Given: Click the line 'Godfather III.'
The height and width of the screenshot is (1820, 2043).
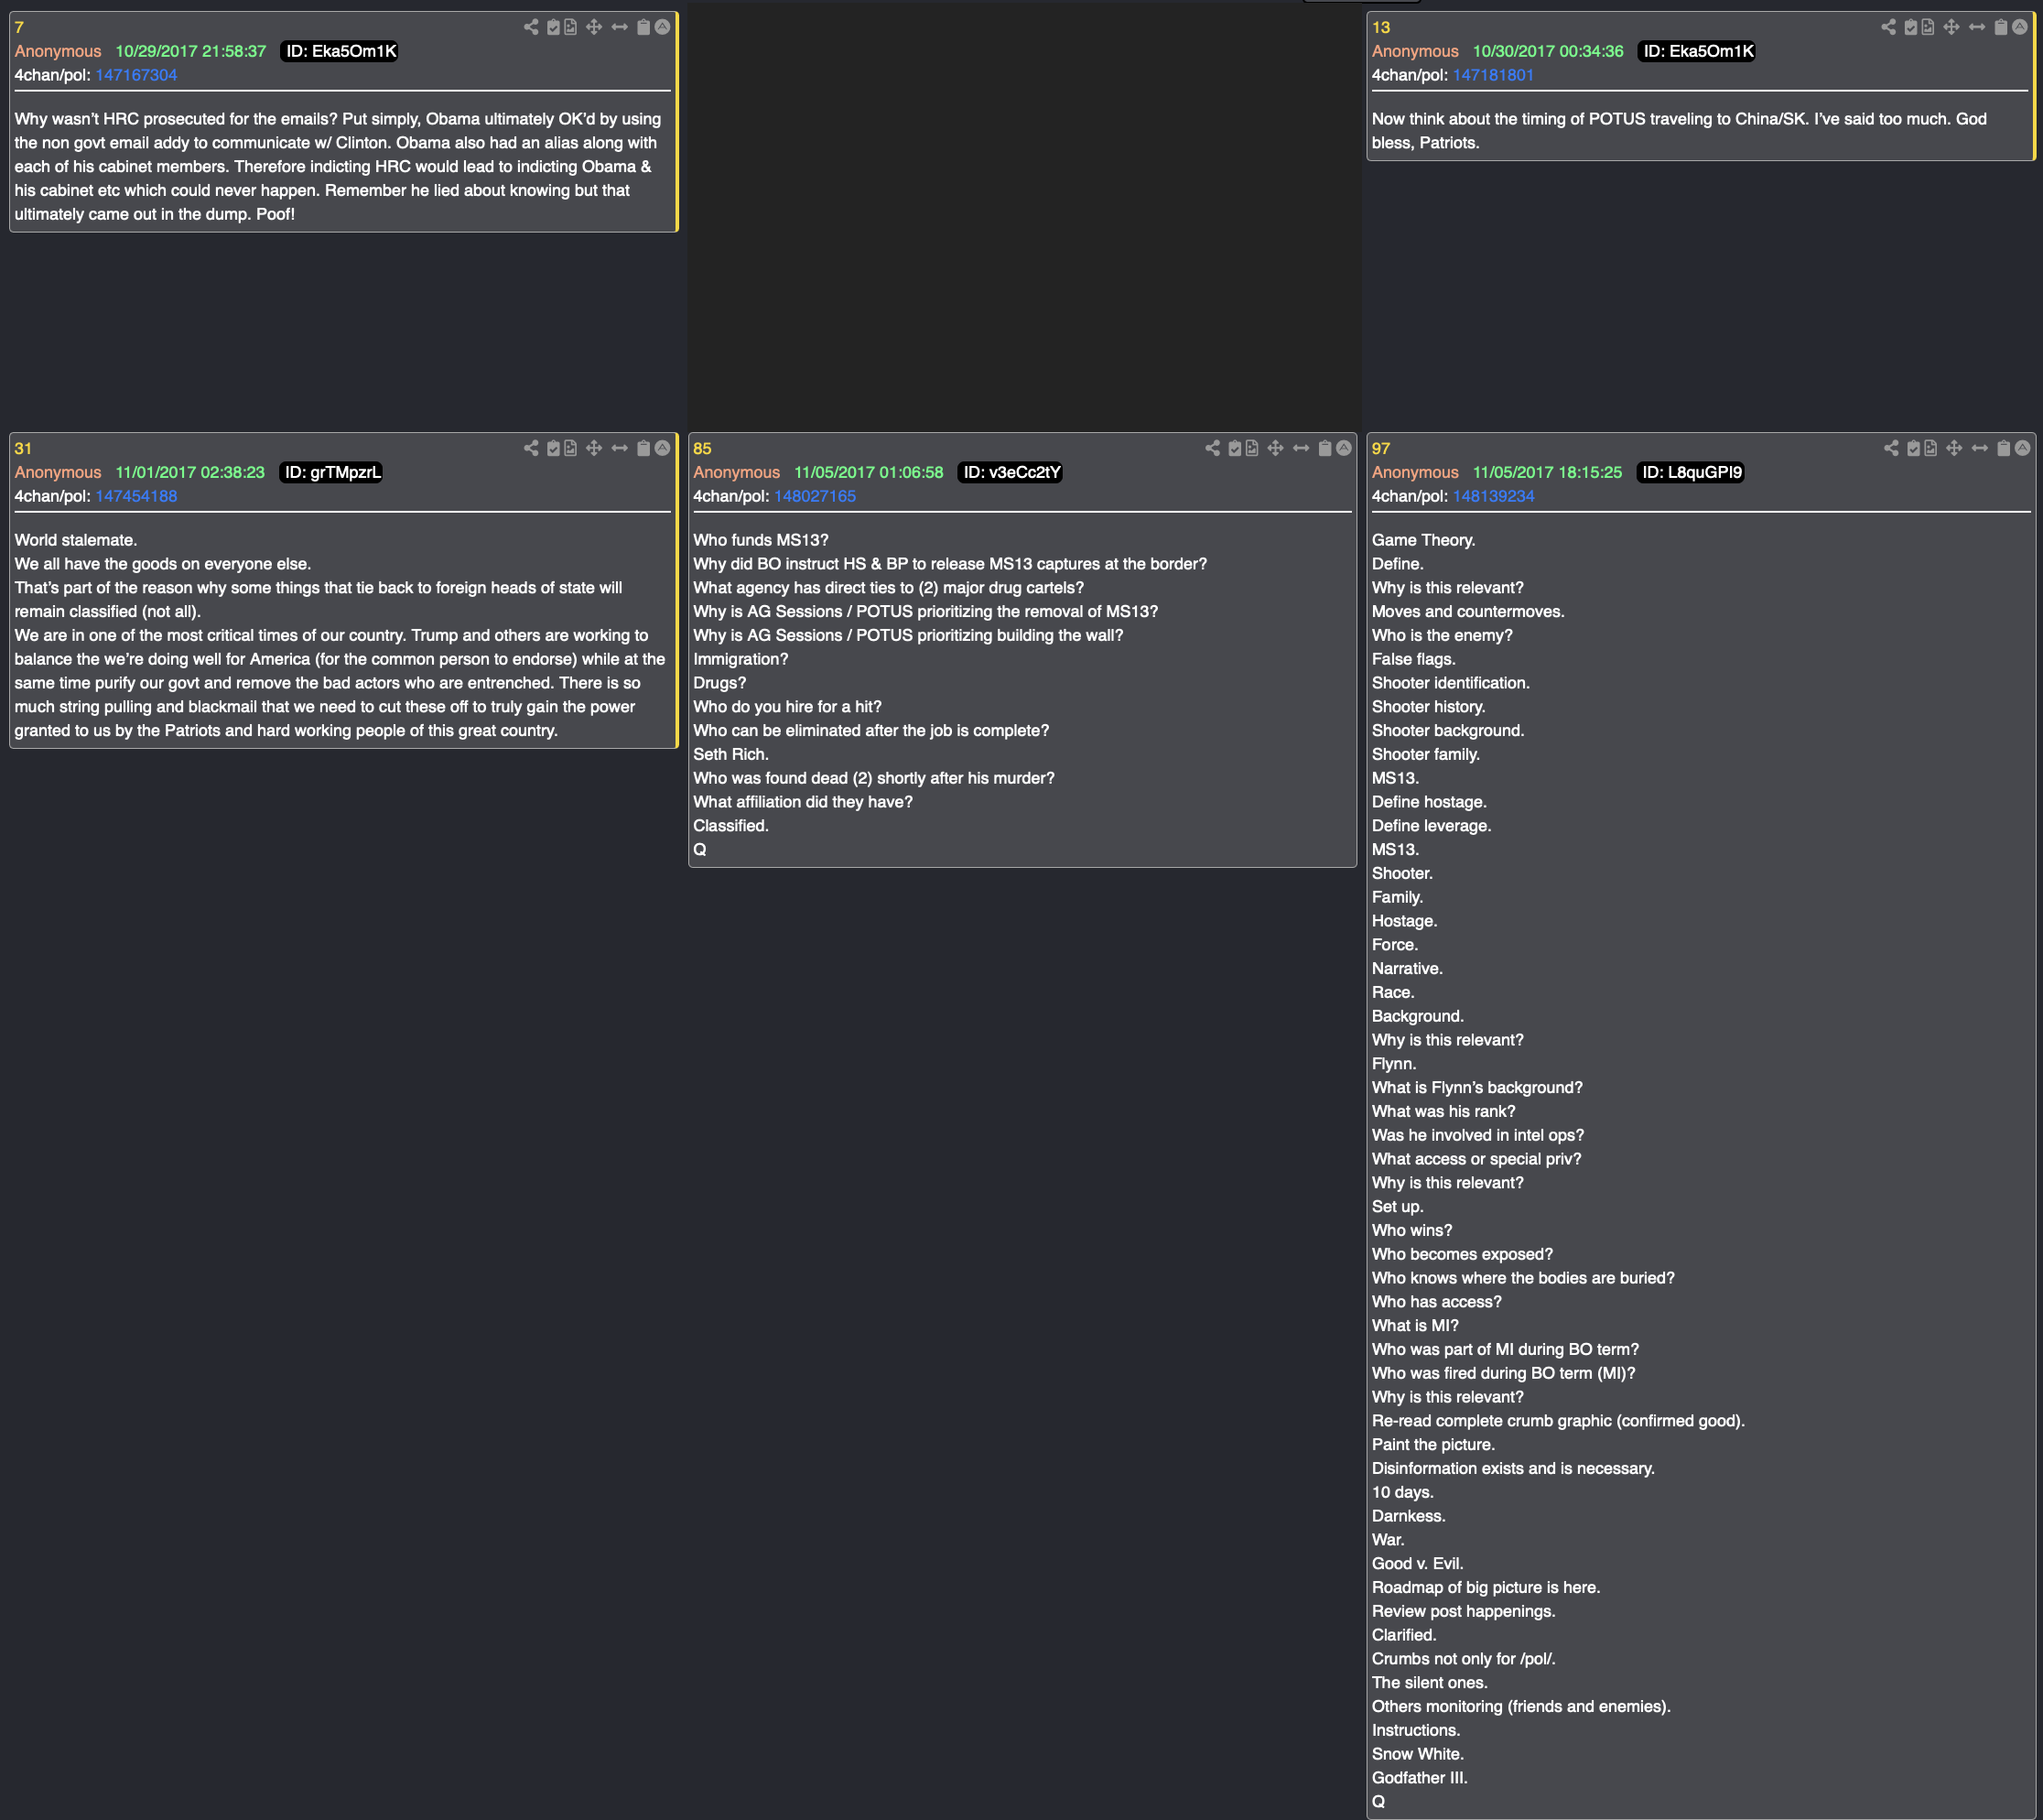Looking at the screenshot, I should pos(1420,1777).
